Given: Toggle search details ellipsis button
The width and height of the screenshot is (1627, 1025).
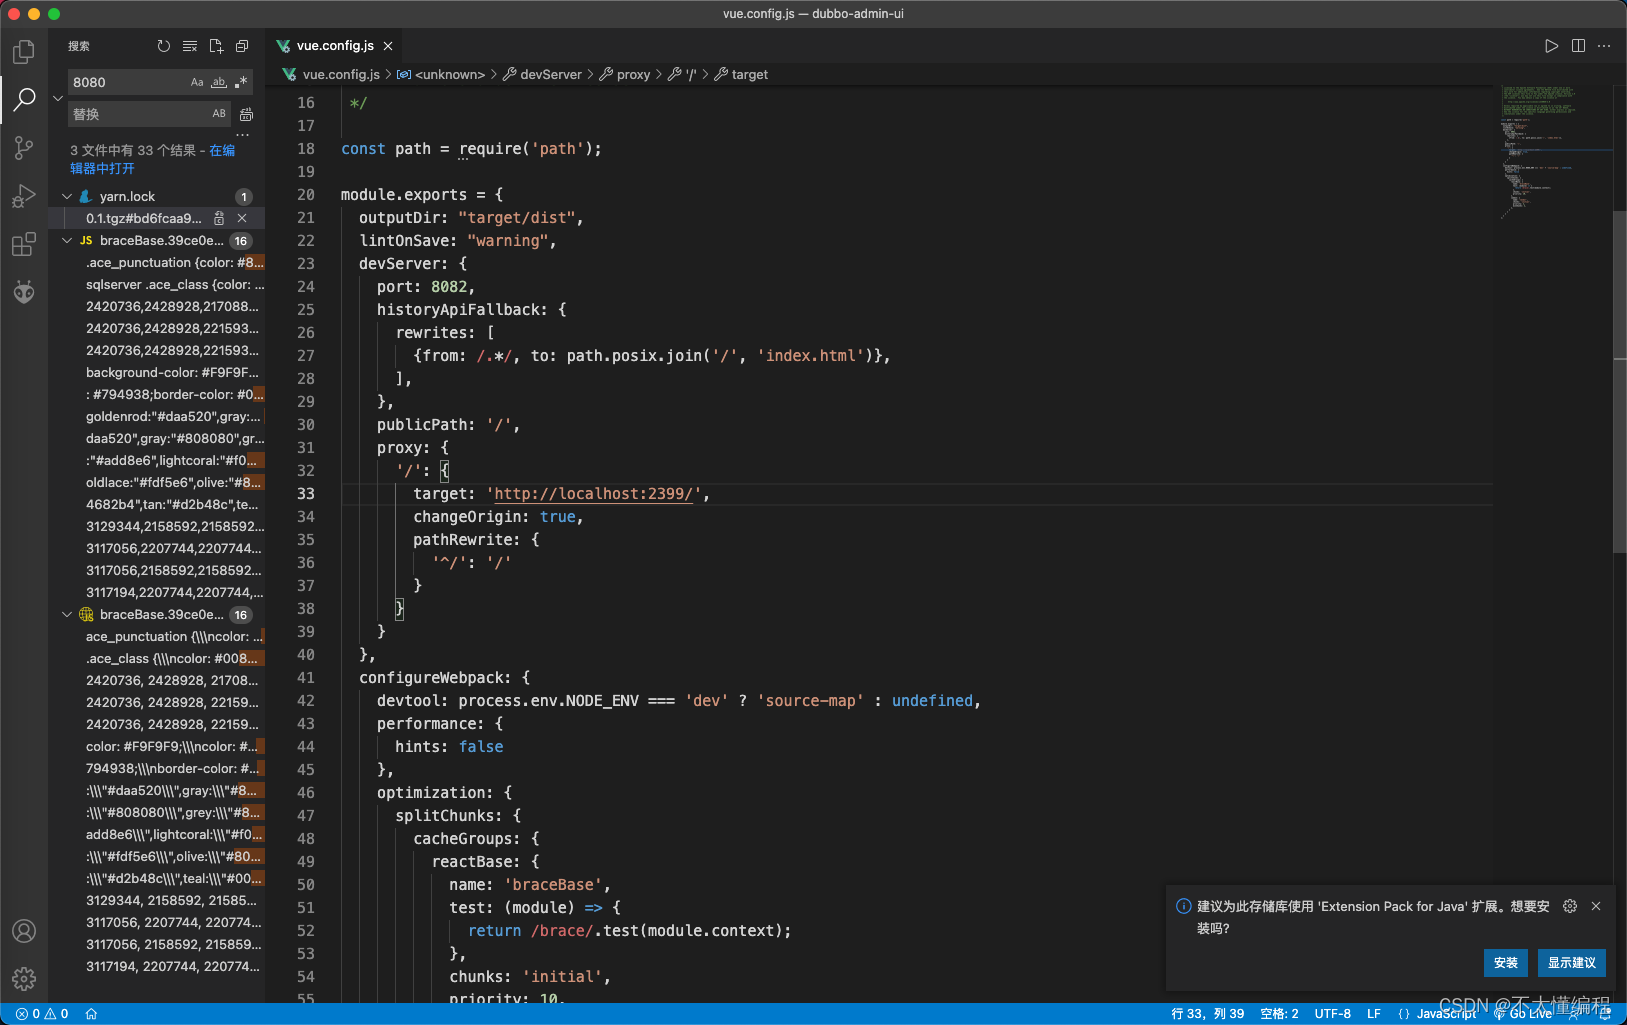Looking at the screenshot, I should pos(243,133).
